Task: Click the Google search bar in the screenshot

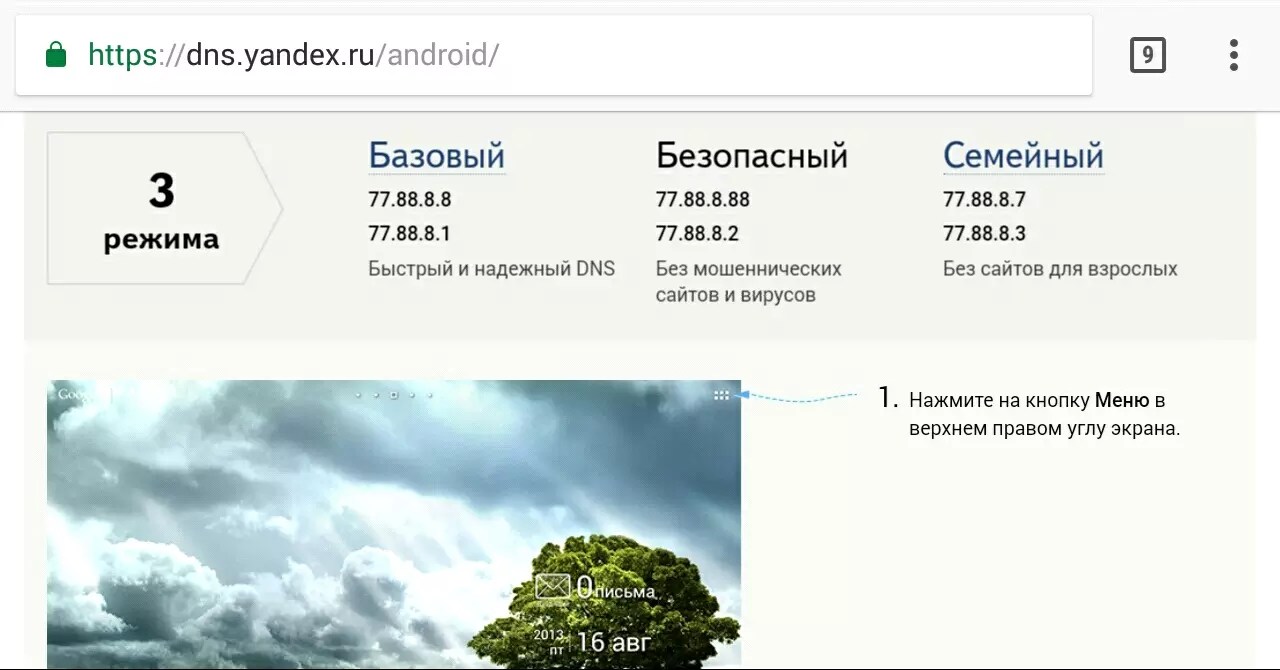Action: (80, 394)
